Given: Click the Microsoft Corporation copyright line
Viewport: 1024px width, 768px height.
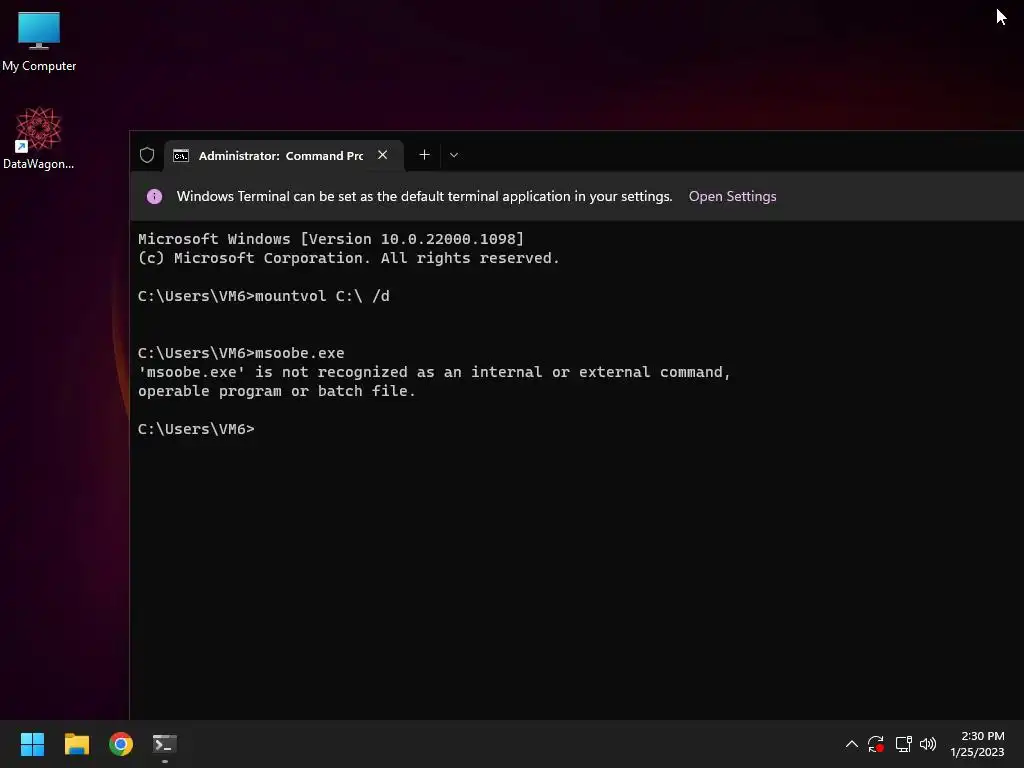Looking at the screenshot, I should pos(349,258).
